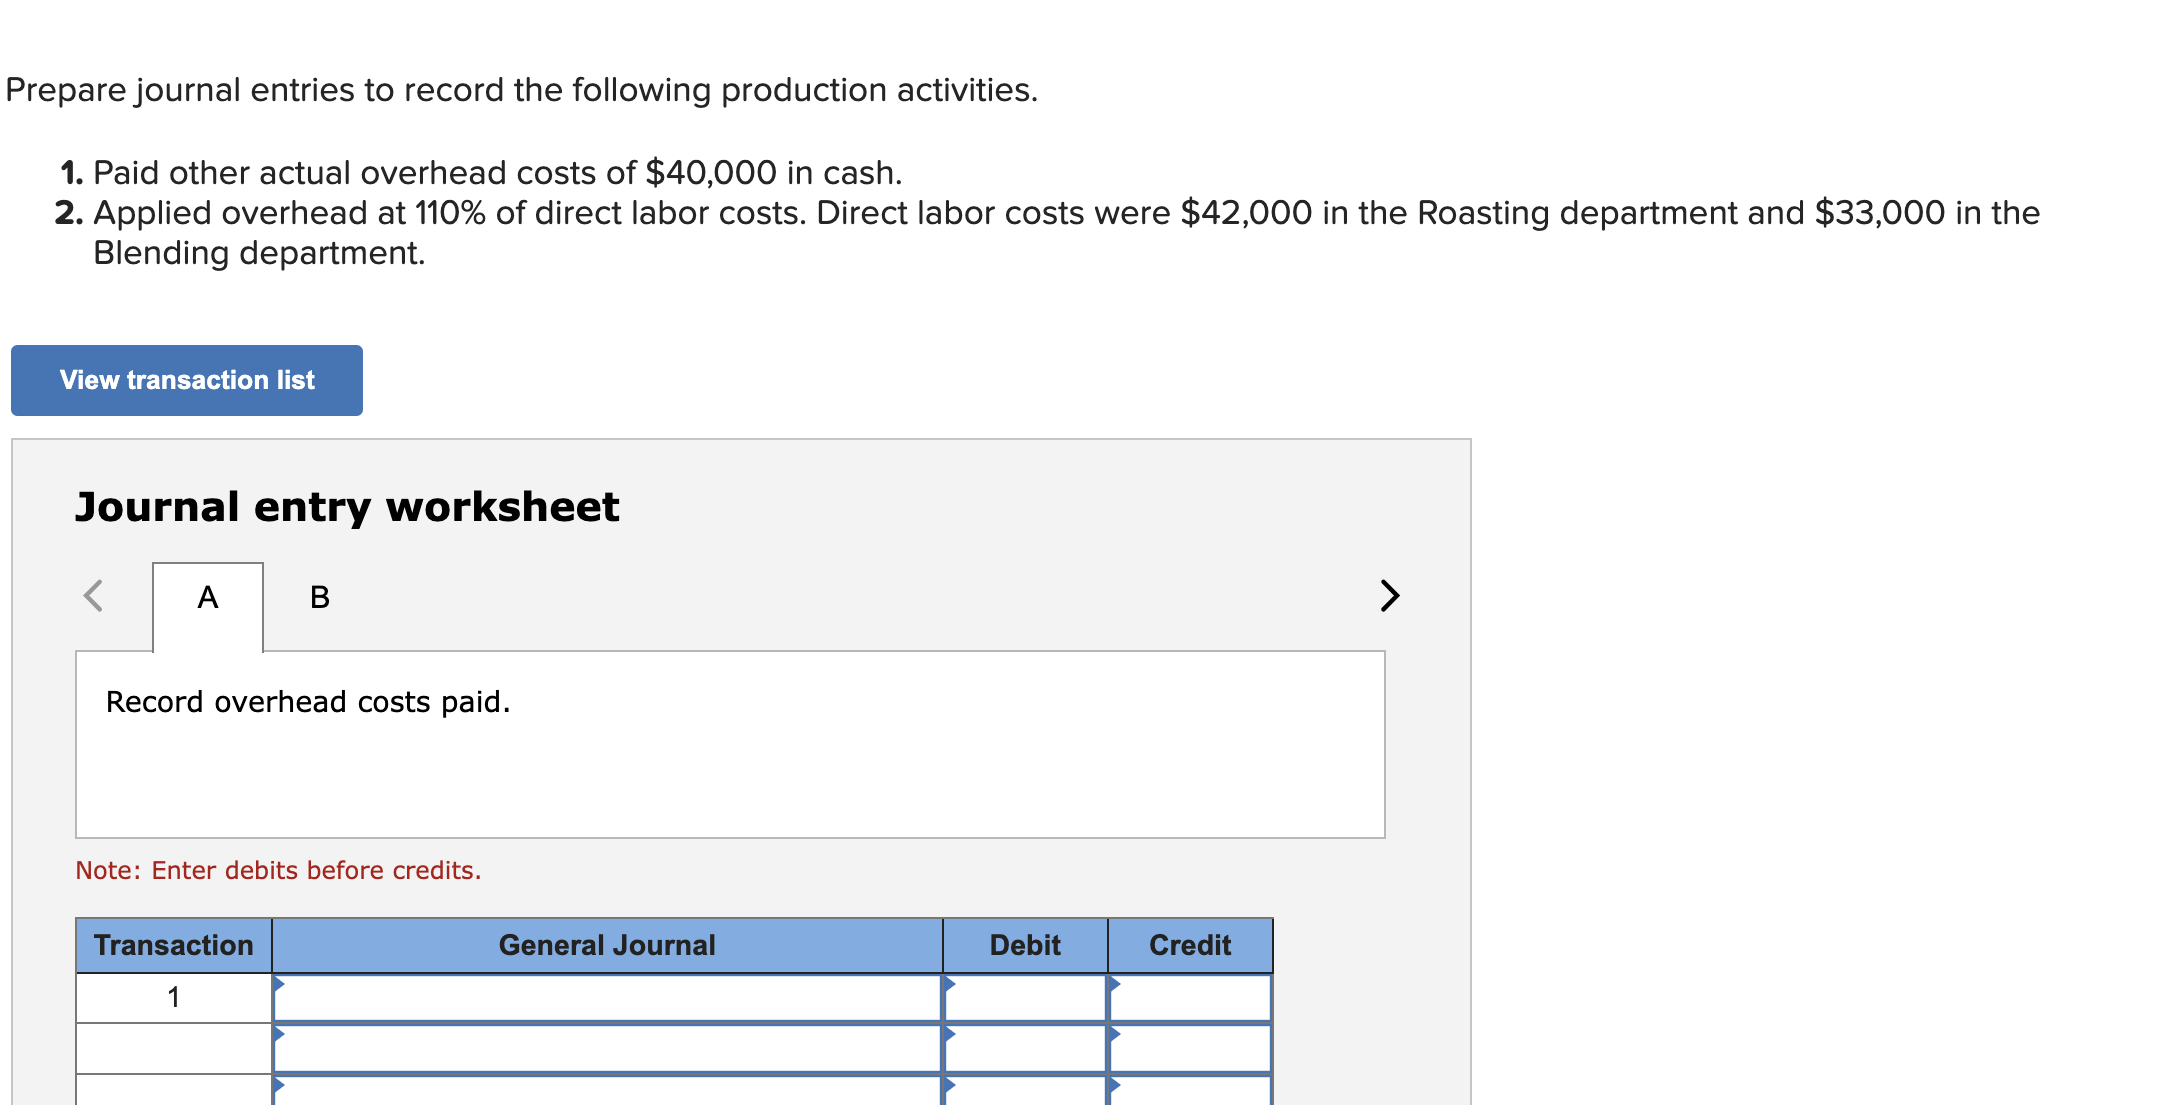Click second row Credit field
The image size is (2174, 1108).
coord(1190,1049)
